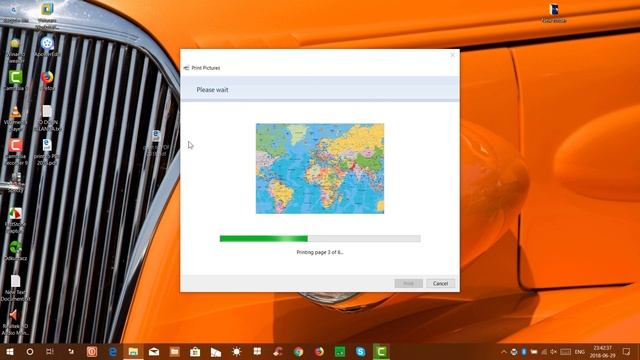Open the Action Center notifications icon

627,351
